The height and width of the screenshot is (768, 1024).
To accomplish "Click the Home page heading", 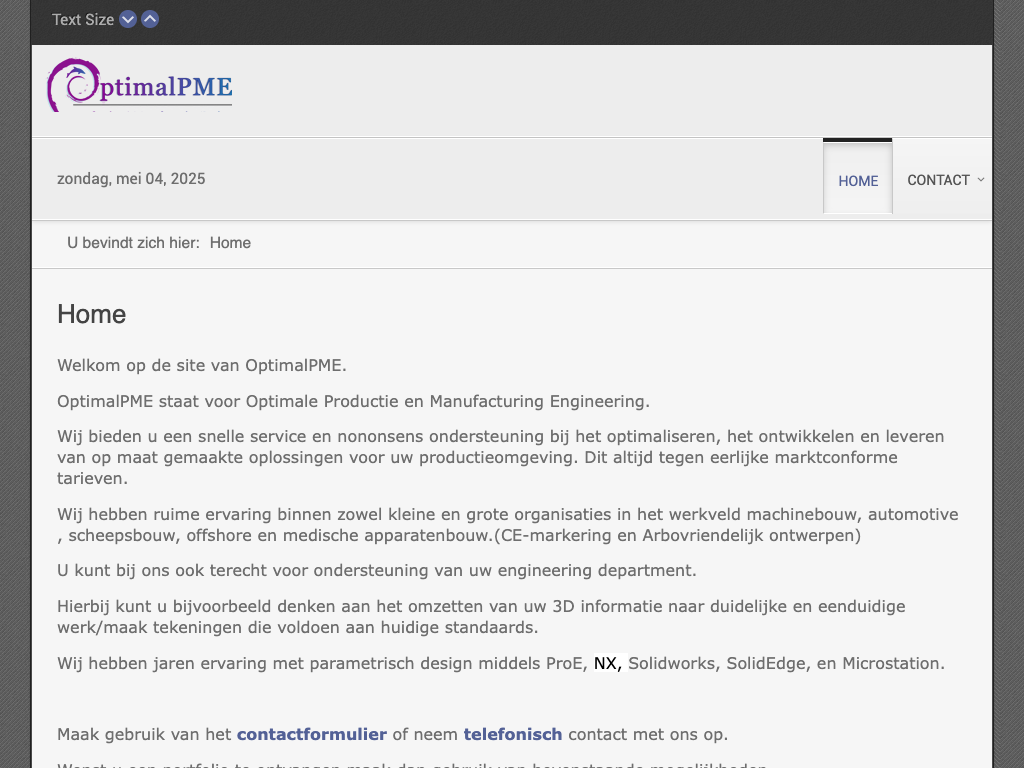I will [92, 314].
